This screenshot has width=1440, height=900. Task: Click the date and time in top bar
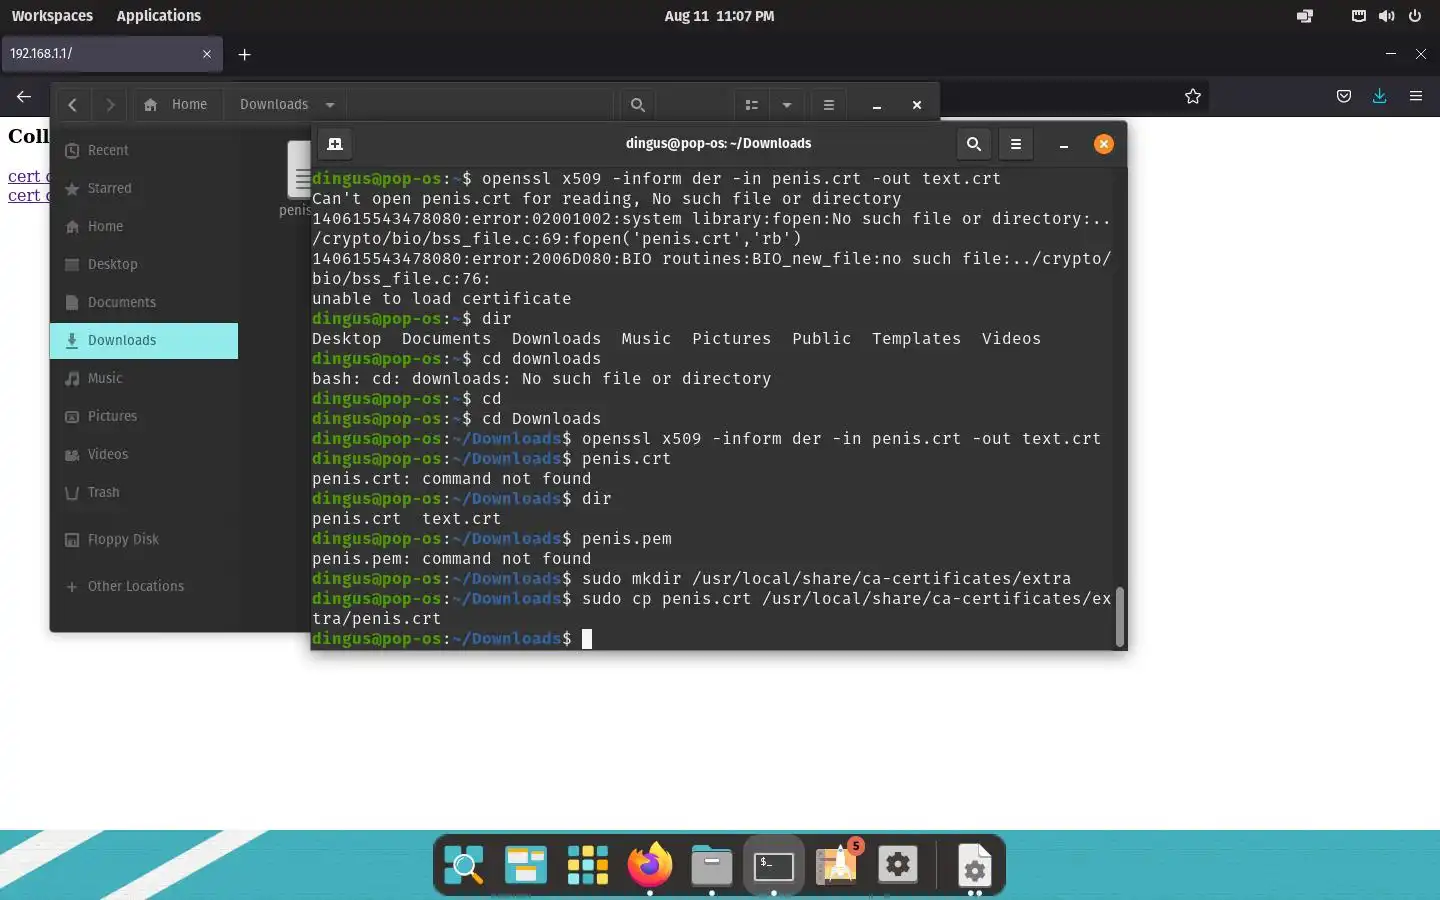click(x=719, y=16)
